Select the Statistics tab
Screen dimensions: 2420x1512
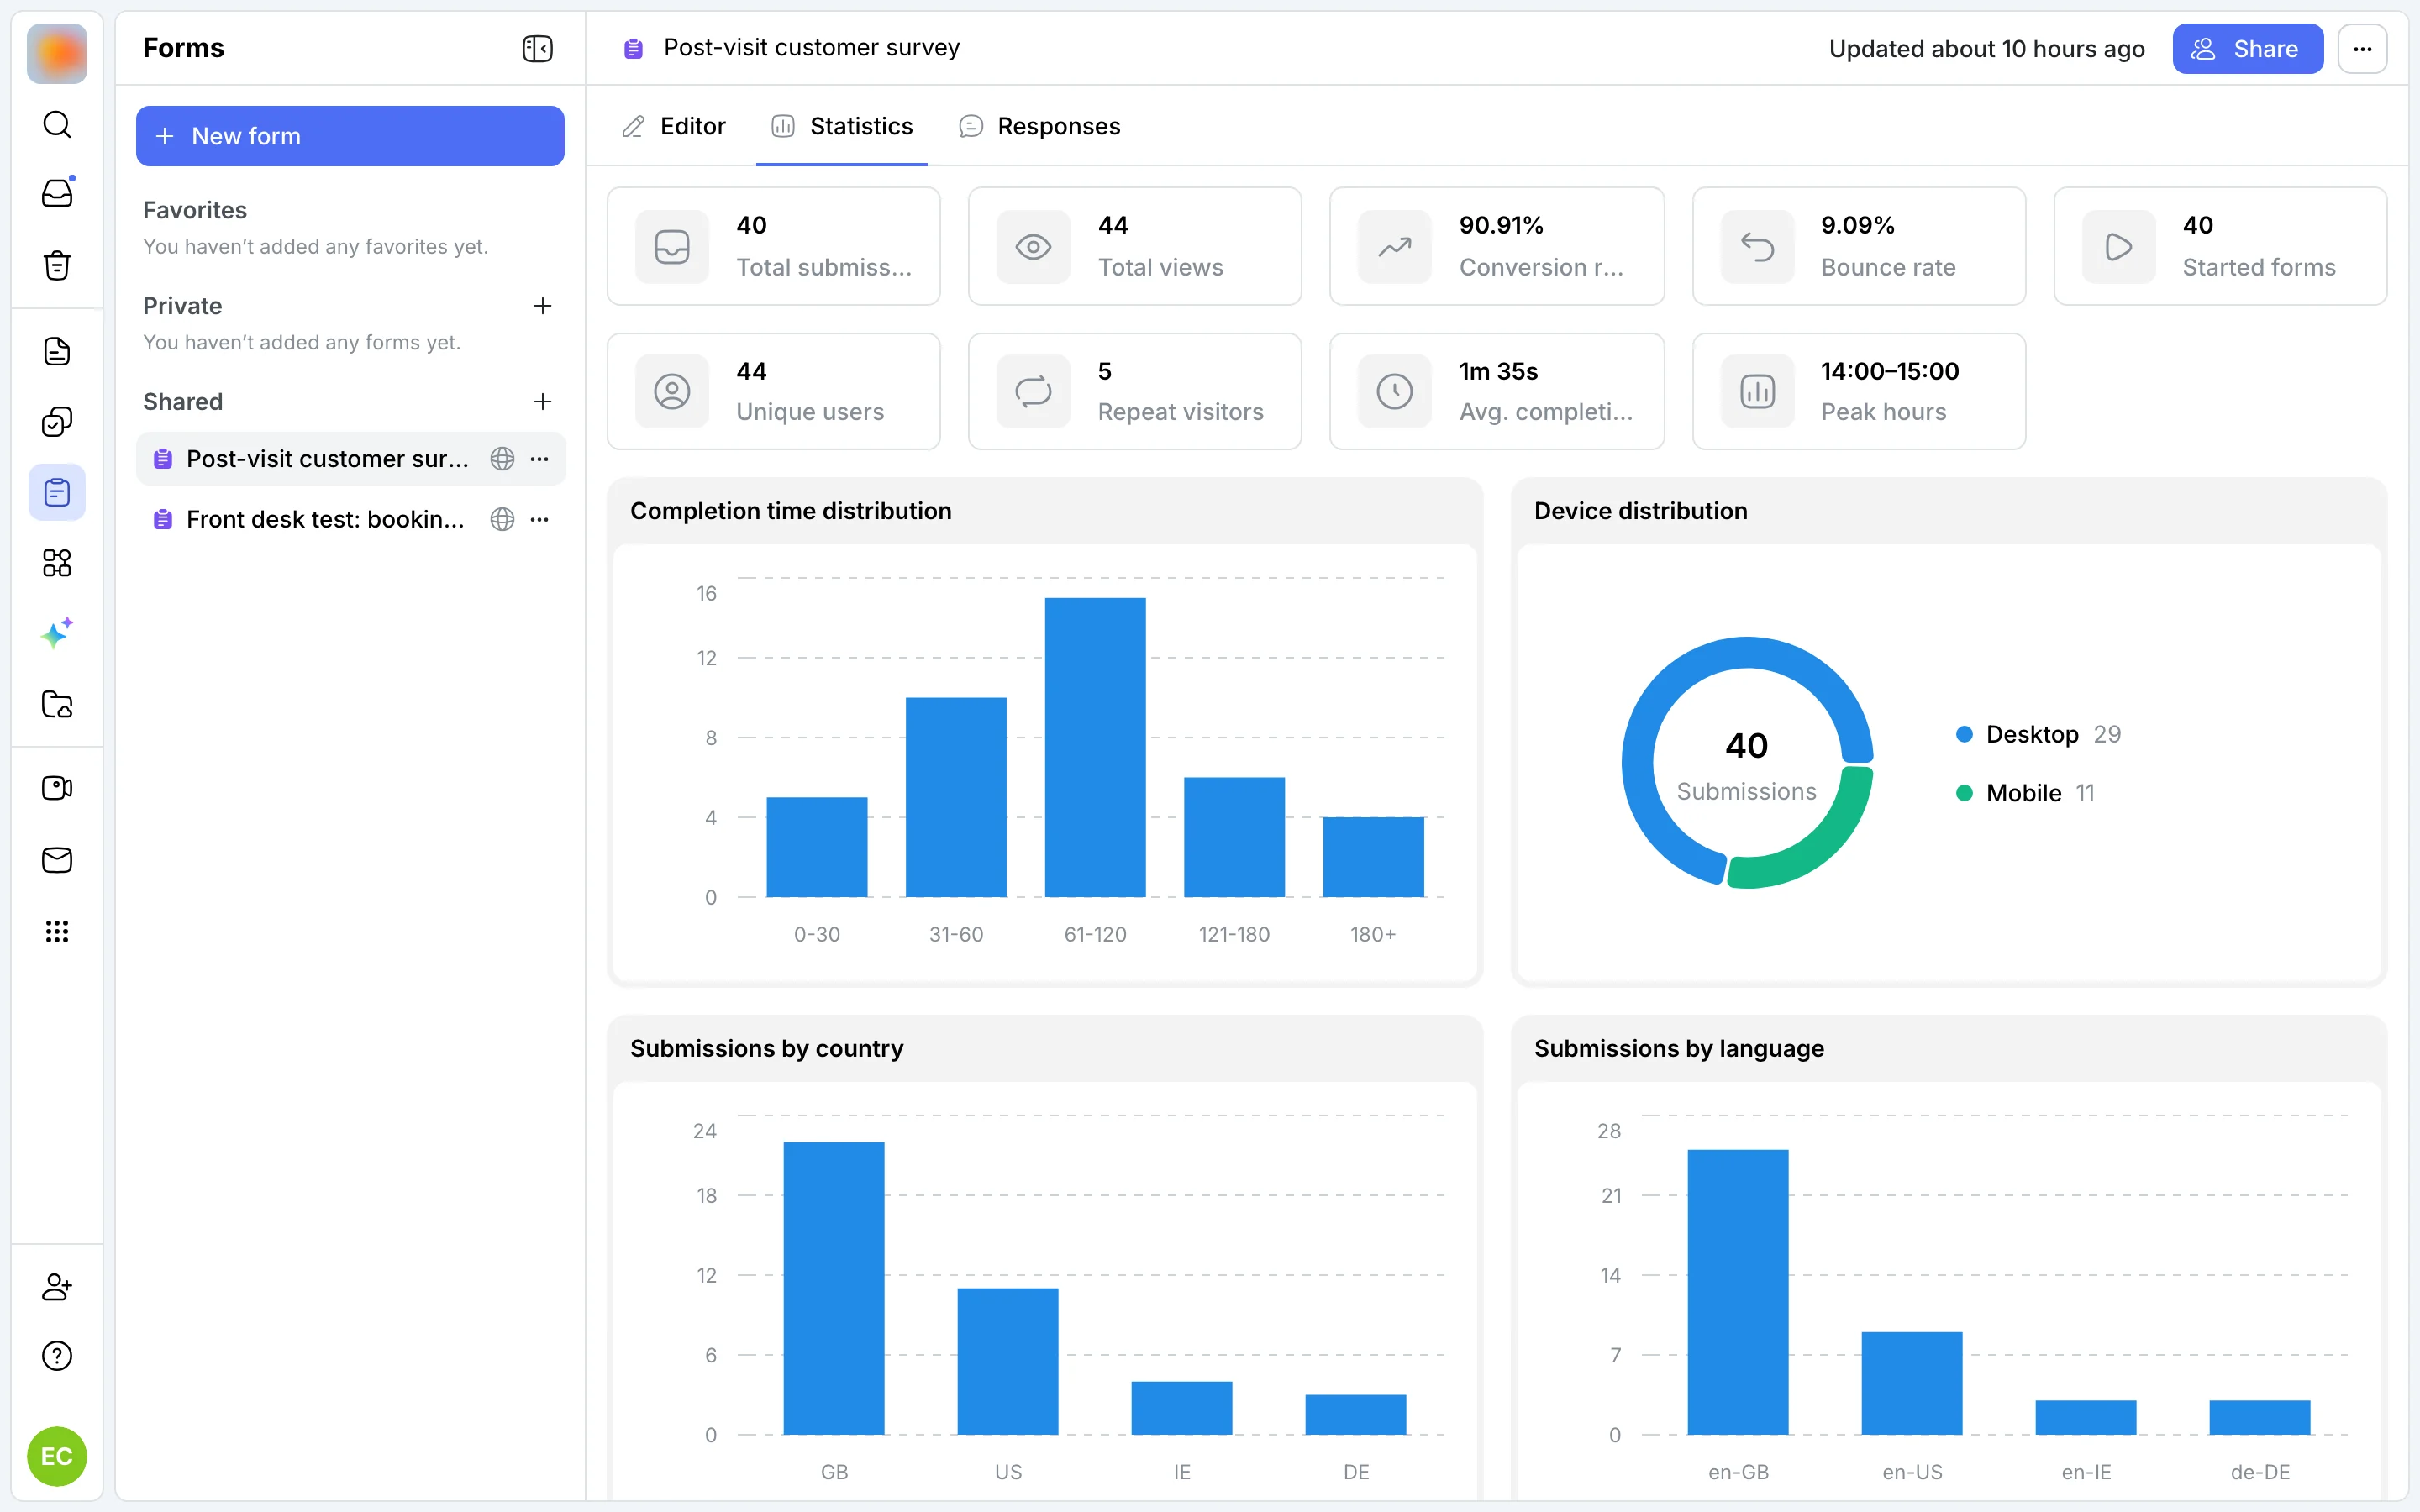842,126
